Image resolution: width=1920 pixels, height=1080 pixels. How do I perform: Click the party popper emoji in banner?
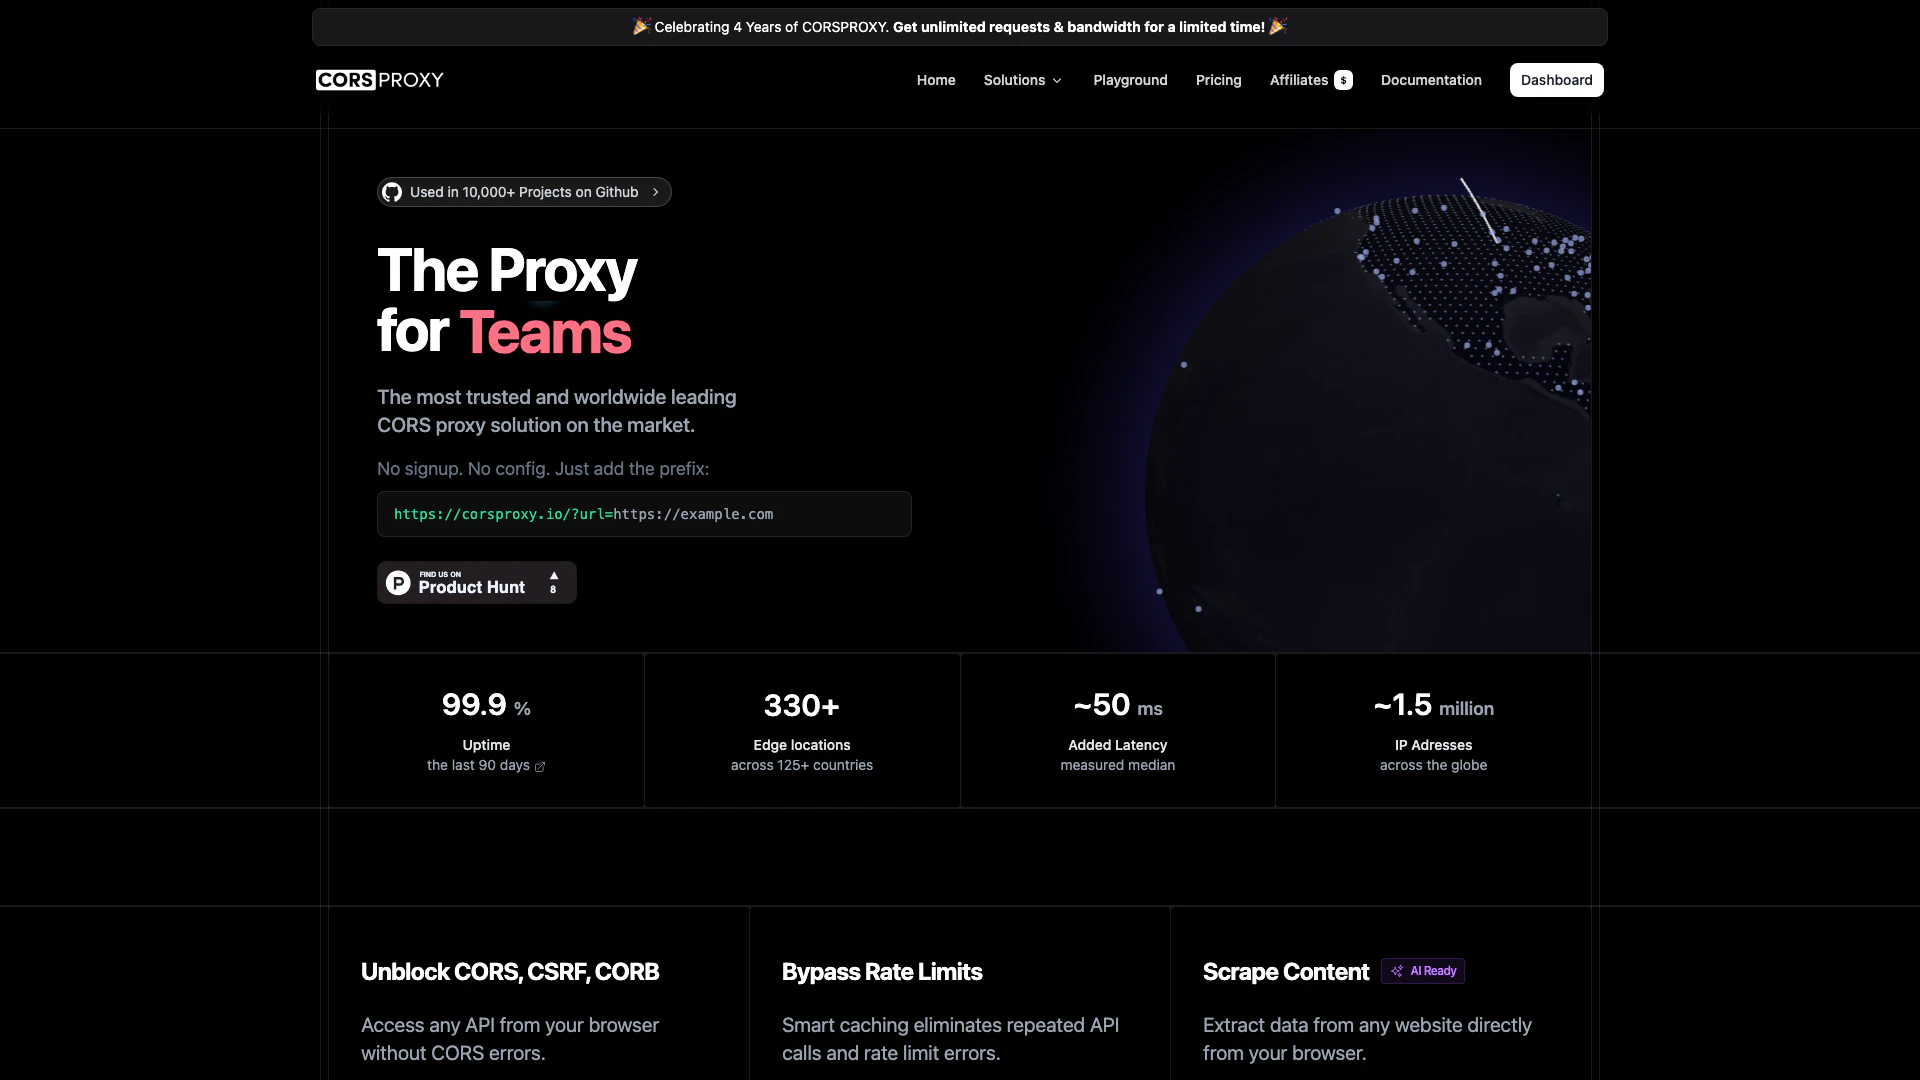tap(641, 27)
